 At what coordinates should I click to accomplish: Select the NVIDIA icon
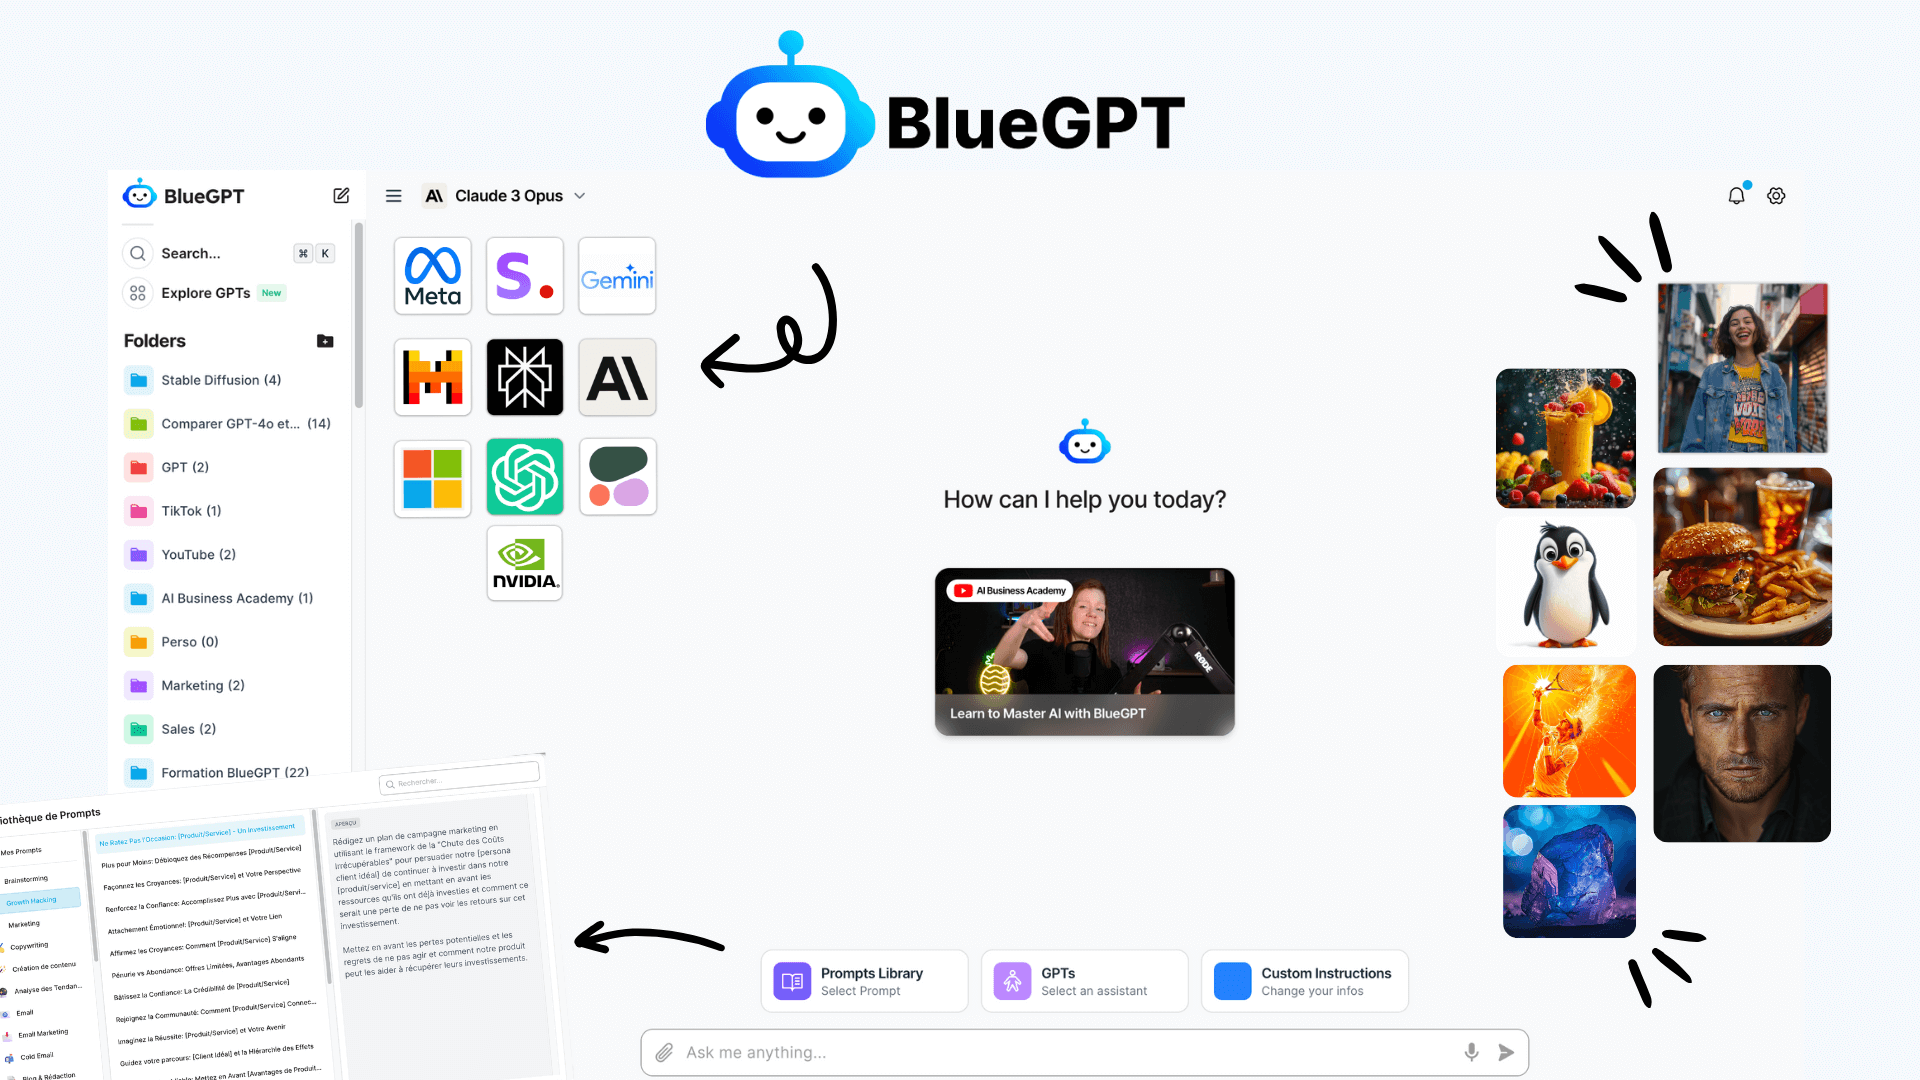(524, 562)
